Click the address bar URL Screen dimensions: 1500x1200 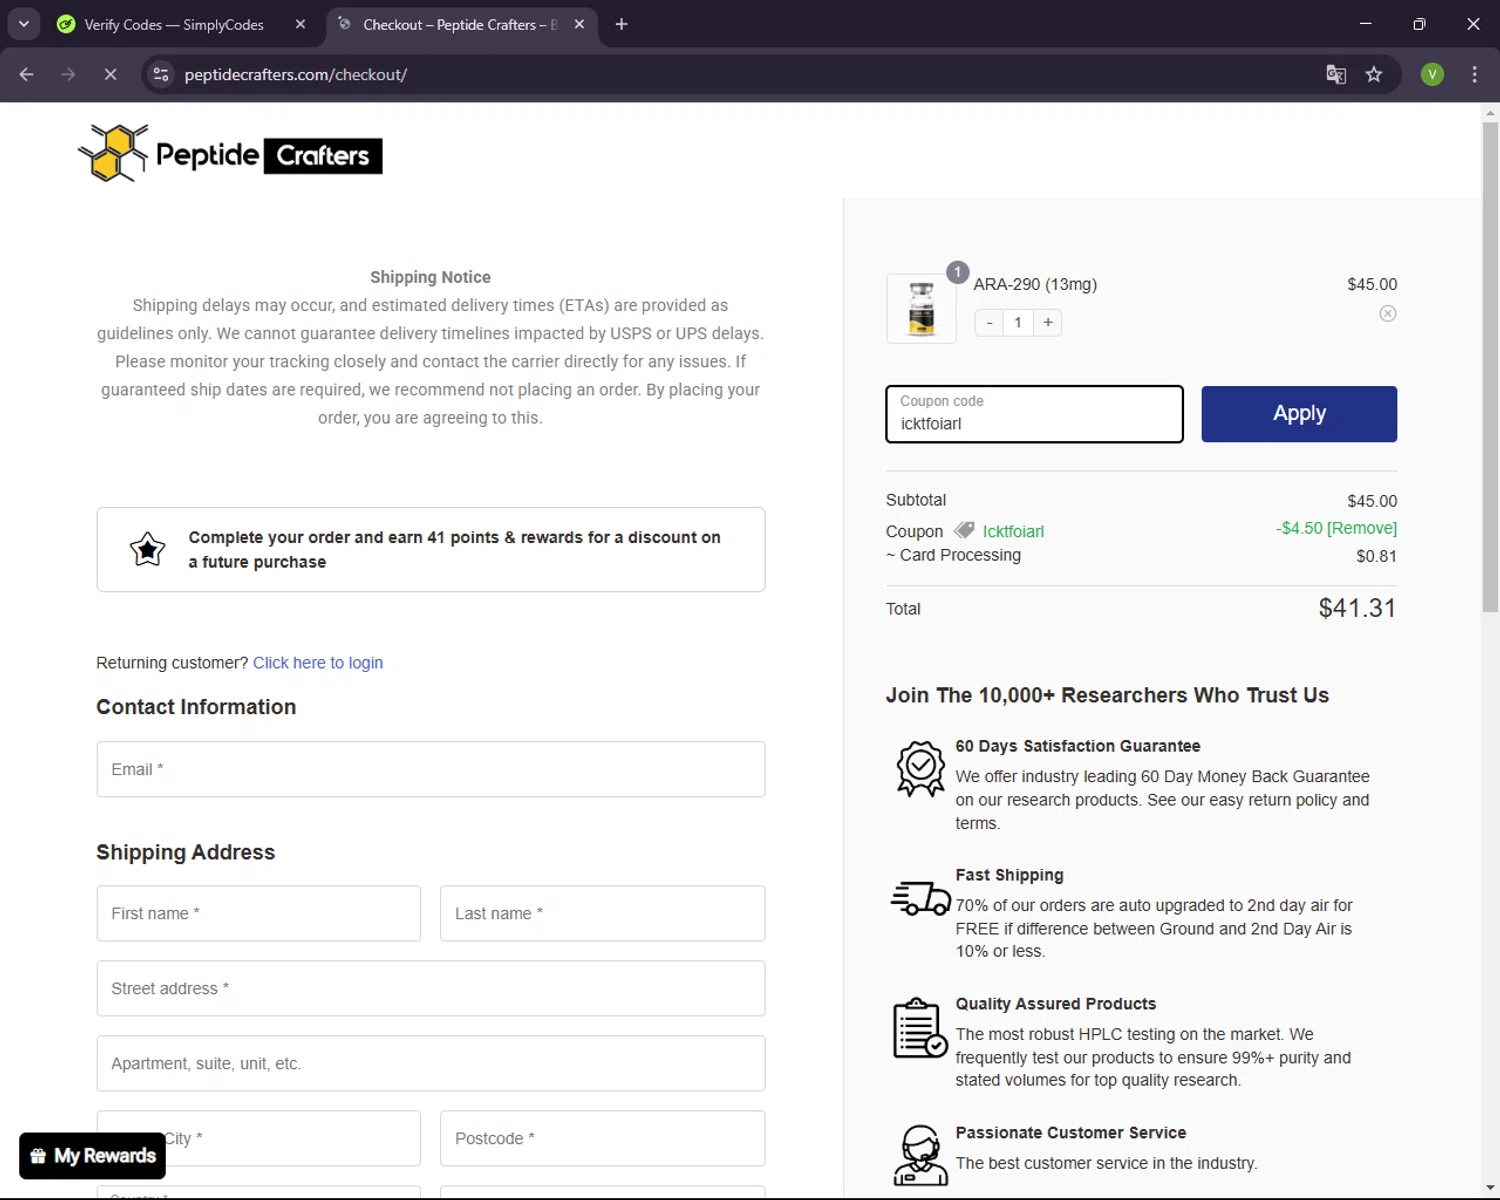click(x=296, y=75)
